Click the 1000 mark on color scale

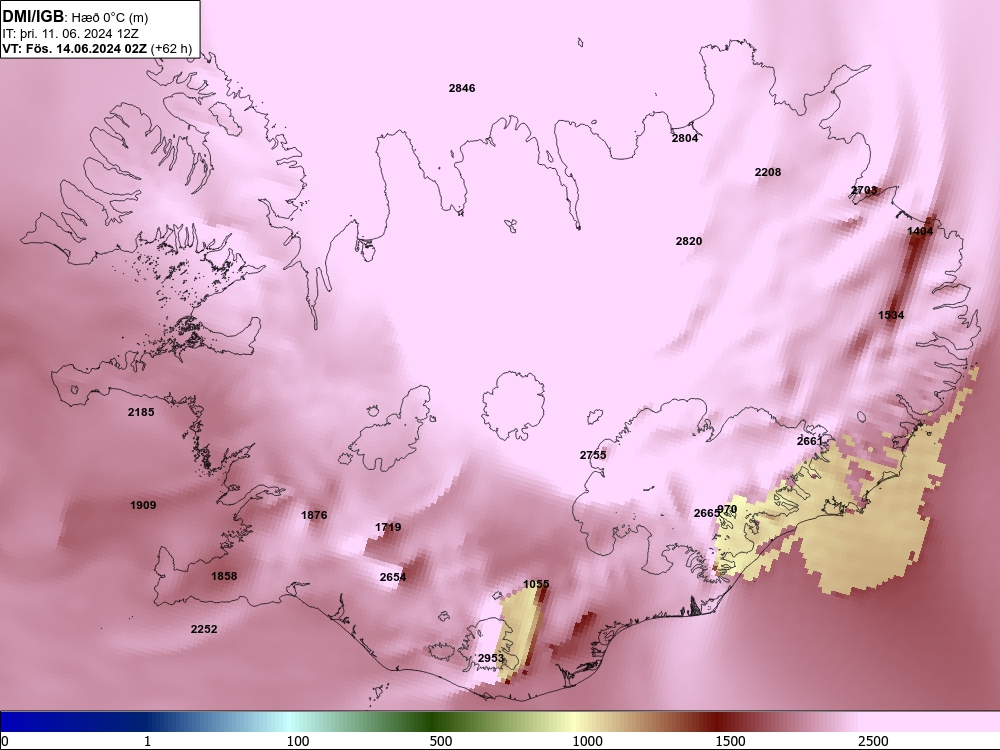coord(587,741)
